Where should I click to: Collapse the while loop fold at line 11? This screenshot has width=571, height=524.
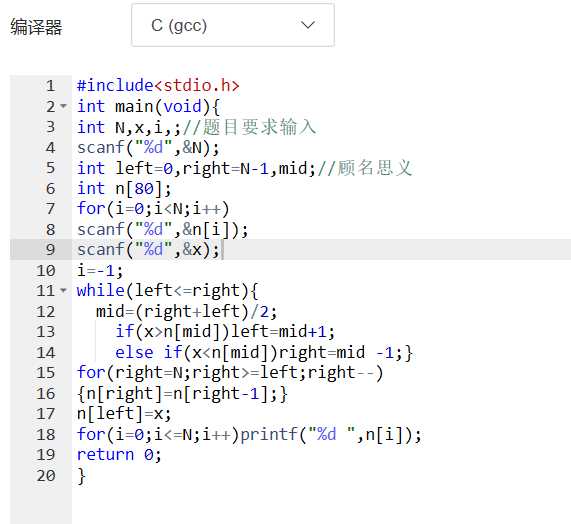tap(64, 290)
